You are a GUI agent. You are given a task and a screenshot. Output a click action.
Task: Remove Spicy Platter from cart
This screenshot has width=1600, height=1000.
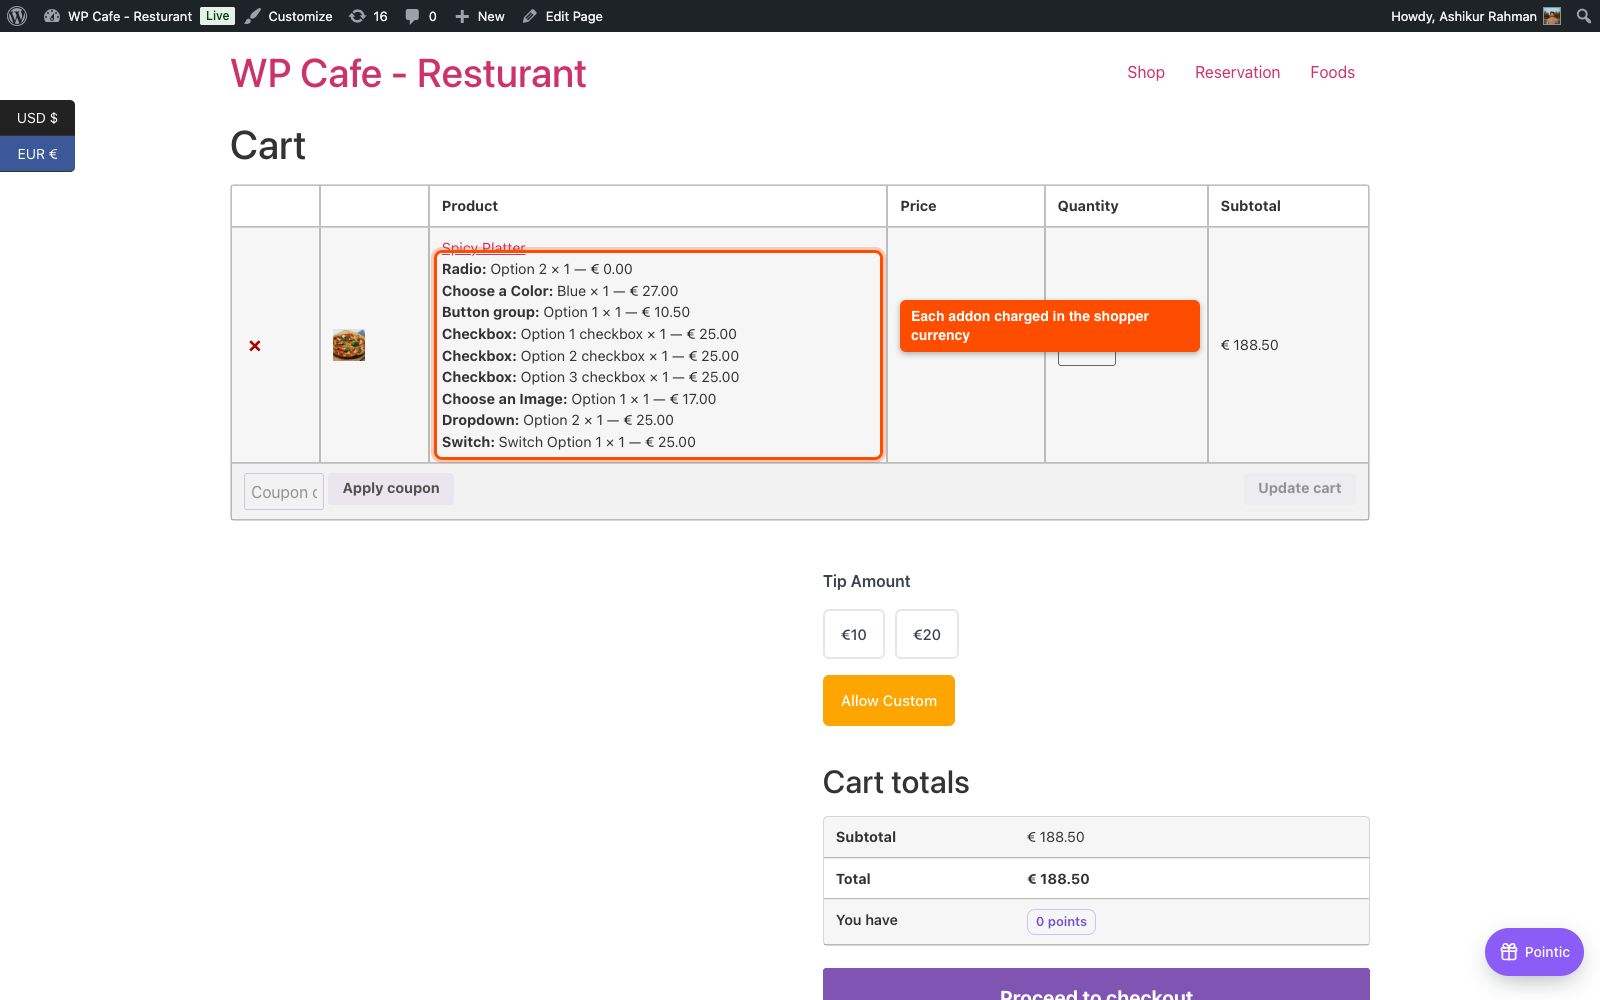[255, 346]
